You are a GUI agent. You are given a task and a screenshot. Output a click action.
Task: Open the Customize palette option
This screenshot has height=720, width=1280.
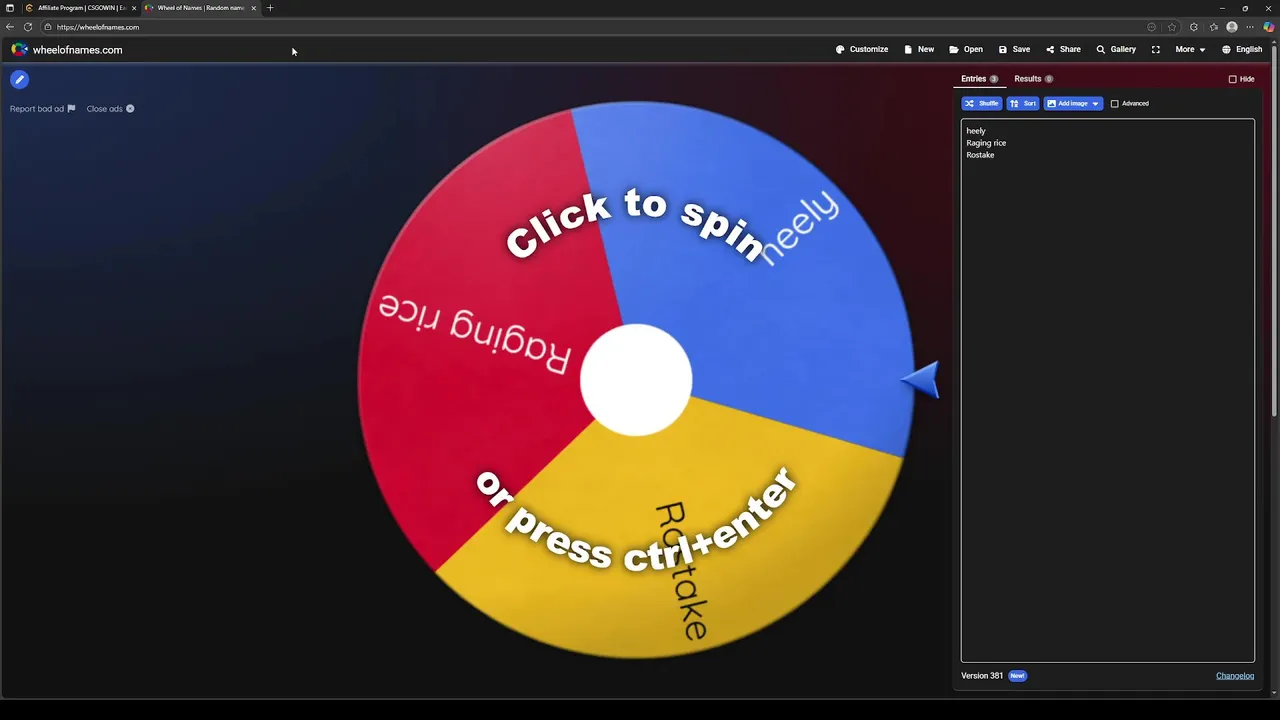pyautogui.click(x=862, y=49)
